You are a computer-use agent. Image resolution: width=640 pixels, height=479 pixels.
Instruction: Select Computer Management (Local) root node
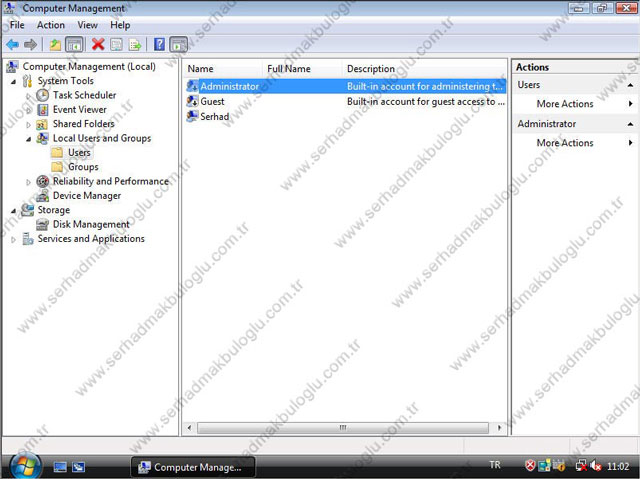click(89, 67)
